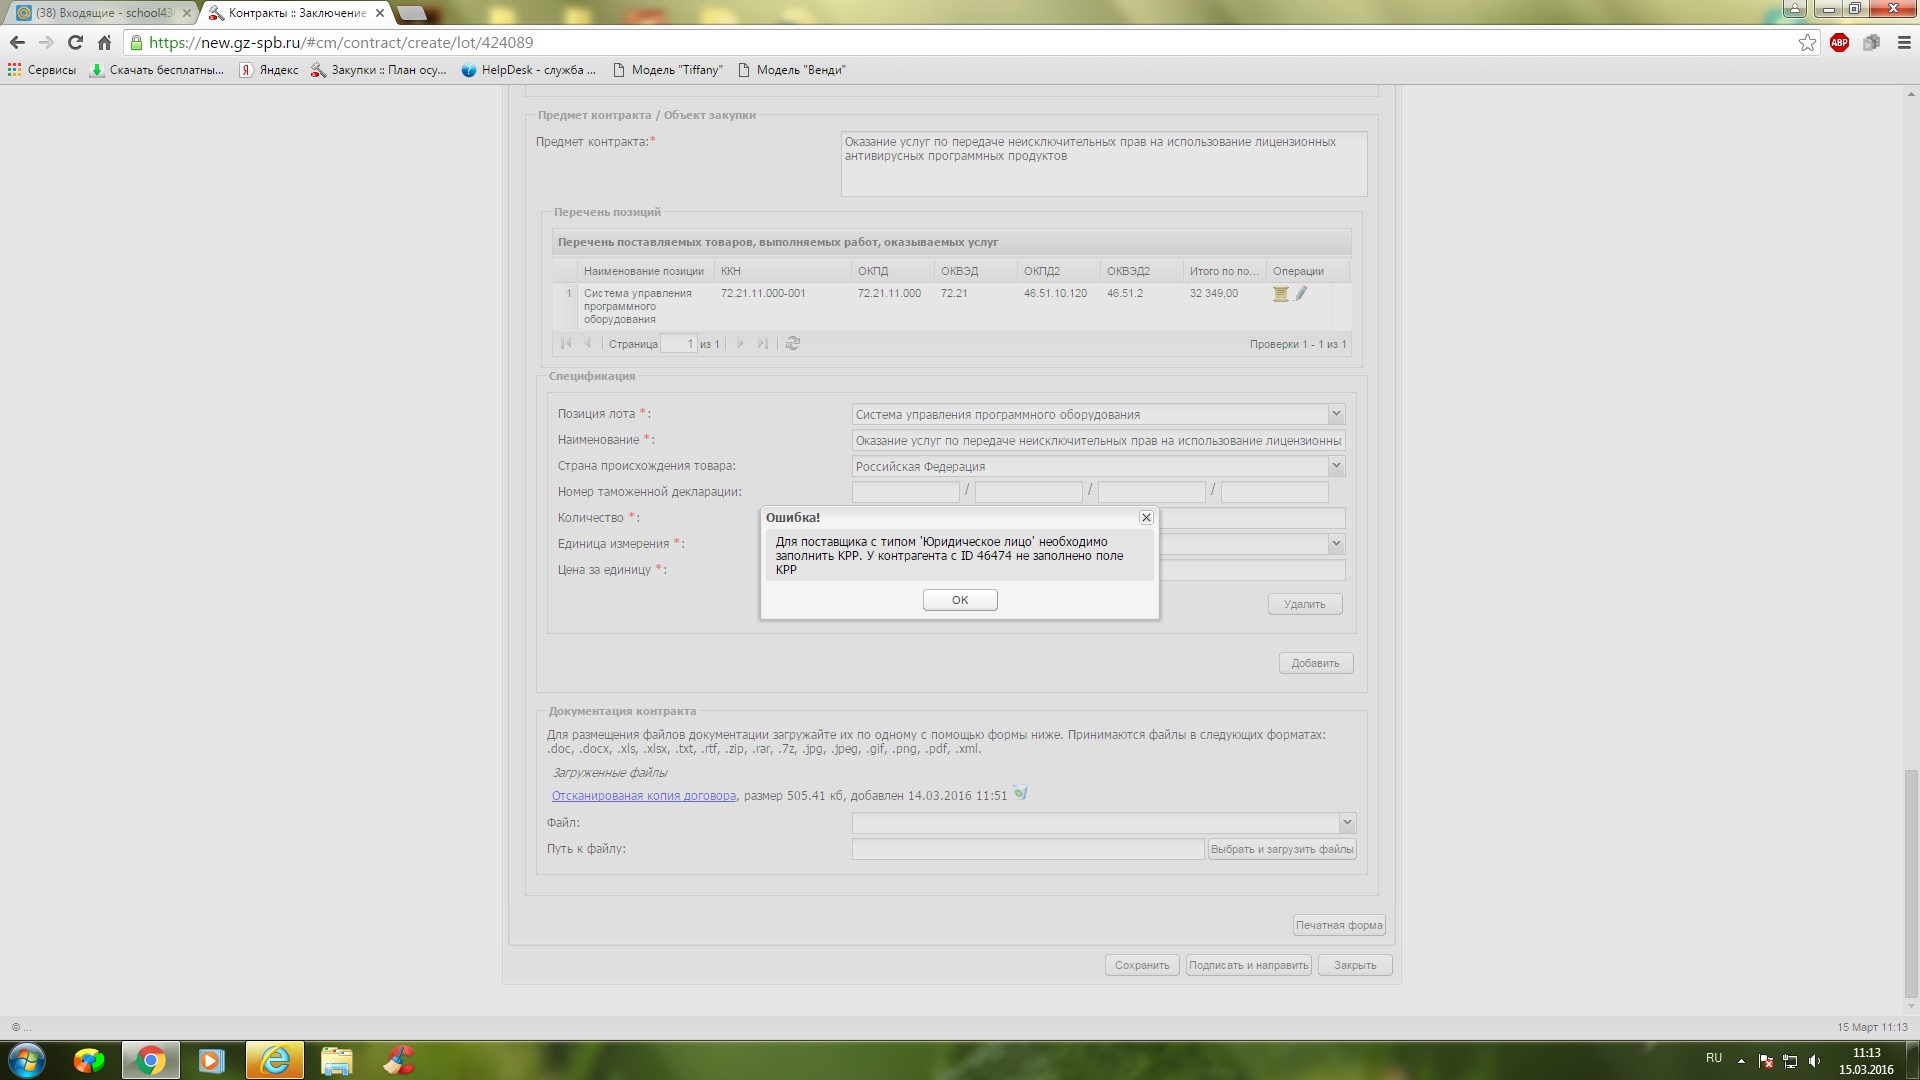
Task: Open Windows Start menu
Action: [x=27, y=1060]
